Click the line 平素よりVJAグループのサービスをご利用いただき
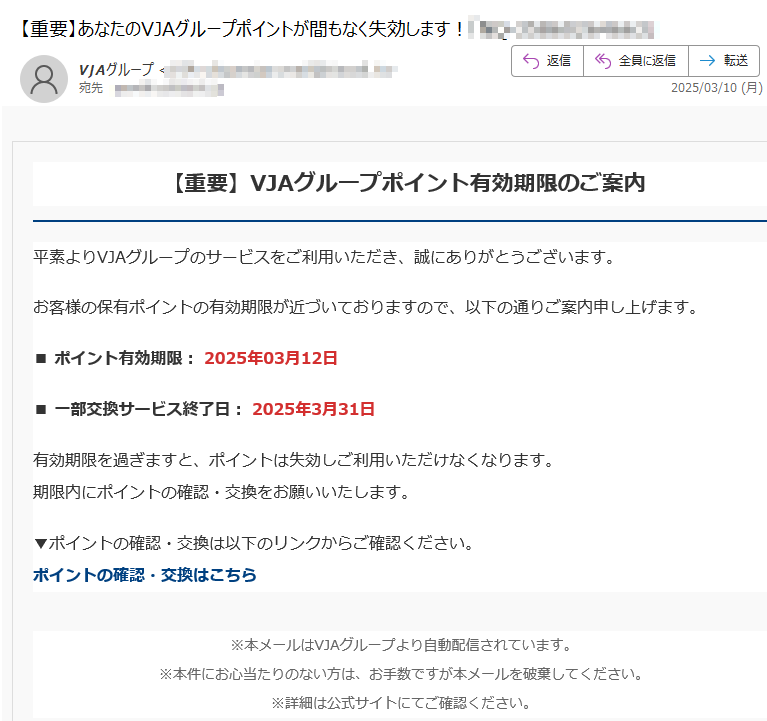Viewport: 767px width, 721px height. 324,257
